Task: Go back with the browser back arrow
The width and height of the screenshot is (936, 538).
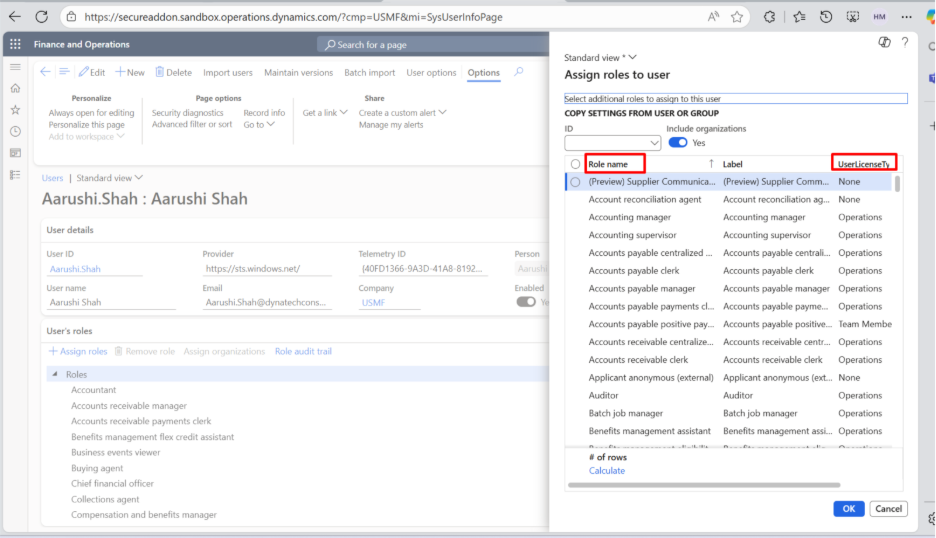Action: pos(15,17)
